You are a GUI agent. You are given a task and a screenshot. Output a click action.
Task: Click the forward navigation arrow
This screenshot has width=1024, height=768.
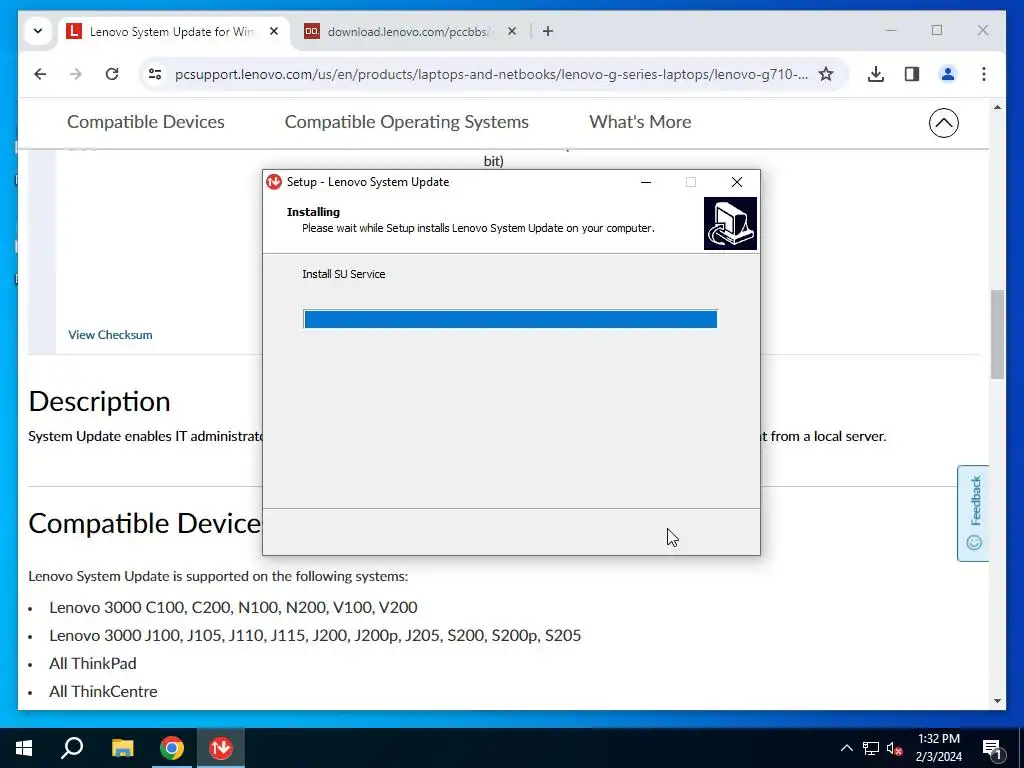click(x=76, y=74)
